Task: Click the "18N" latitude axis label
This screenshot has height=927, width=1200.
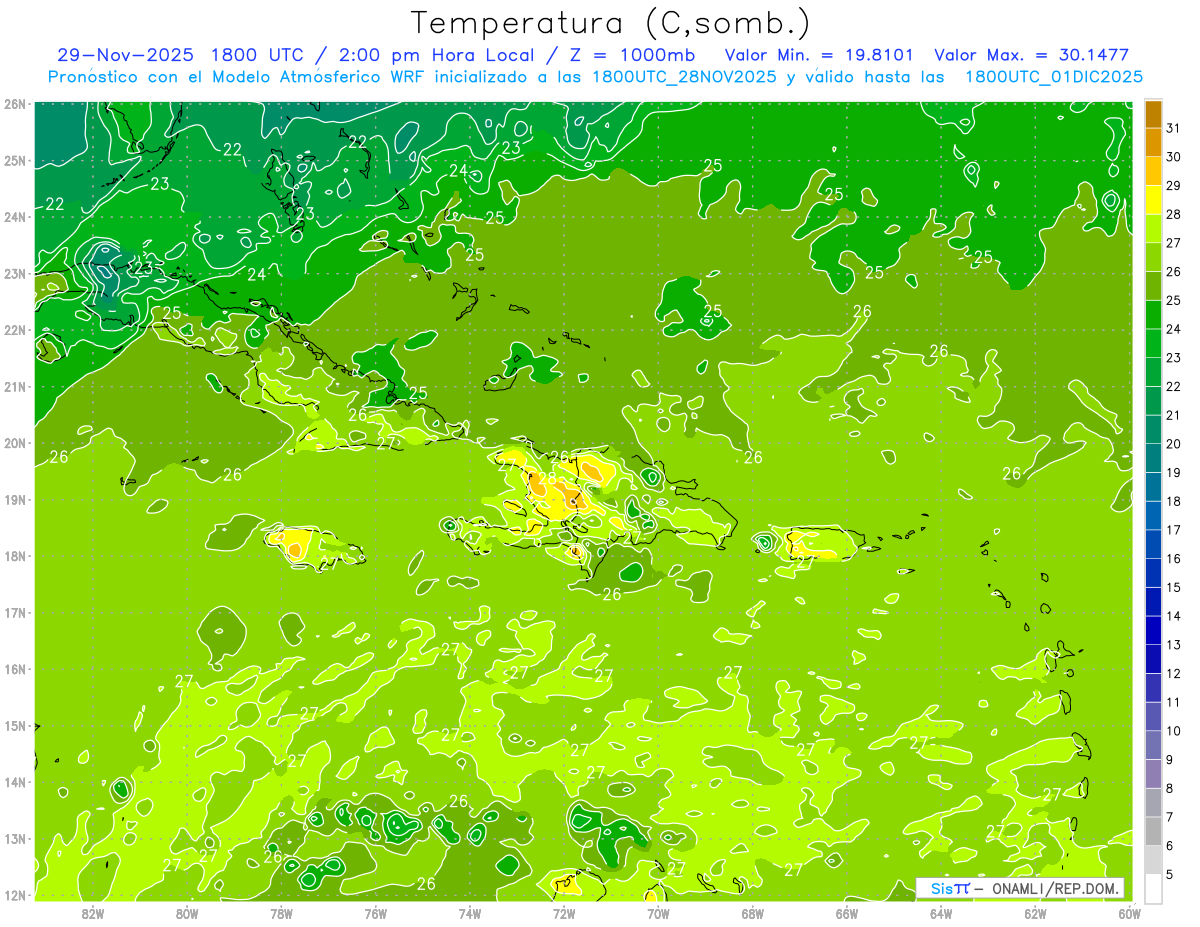Action: click(x=15, y=556)
